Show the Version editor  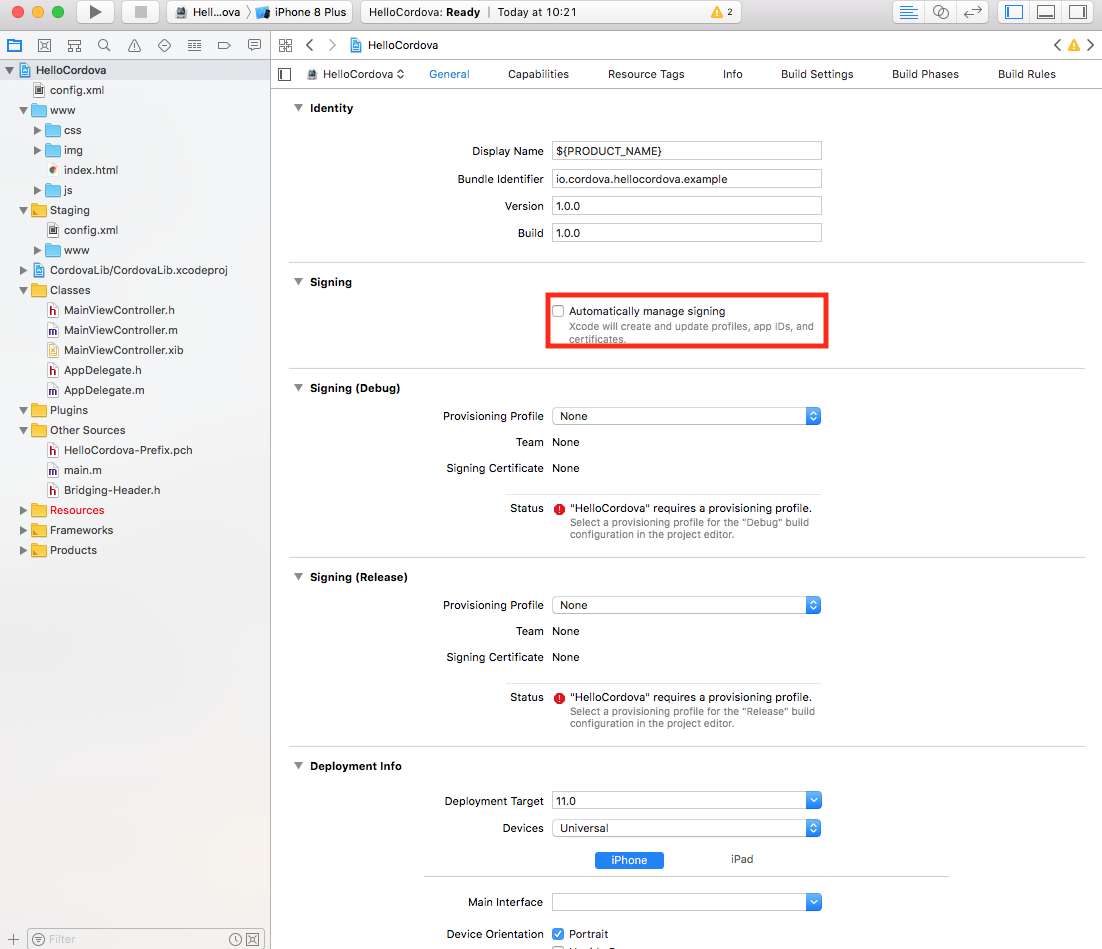click(x=973, y=12)
